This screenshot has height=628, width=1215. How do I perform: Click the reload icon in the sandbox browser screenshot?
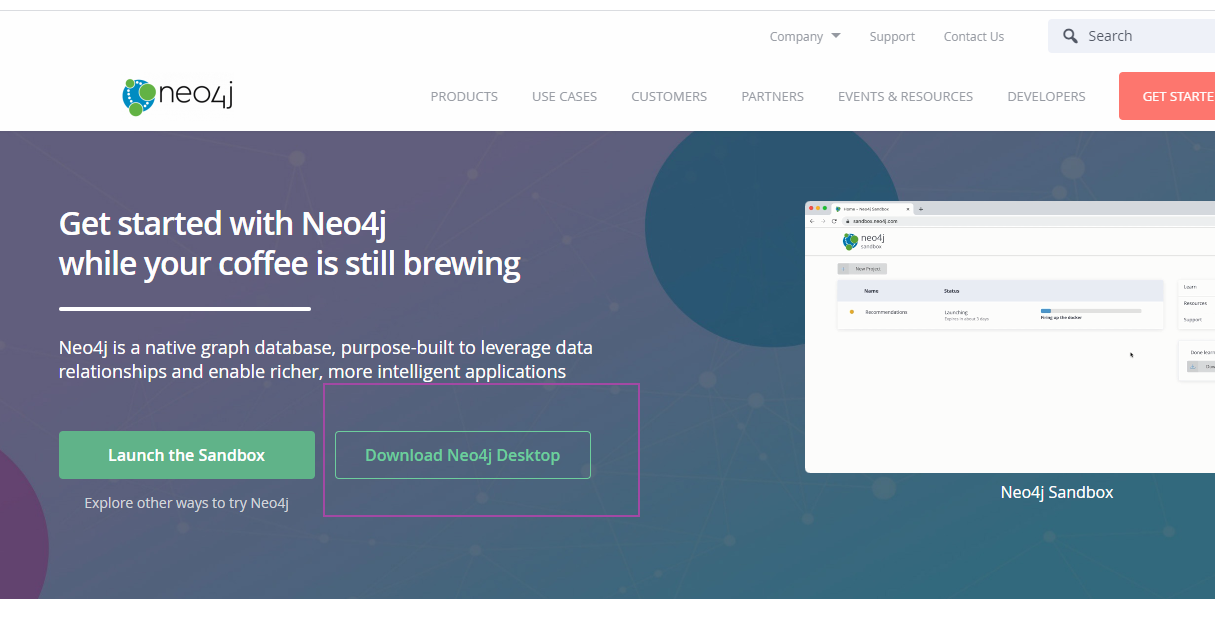[834, 221]
